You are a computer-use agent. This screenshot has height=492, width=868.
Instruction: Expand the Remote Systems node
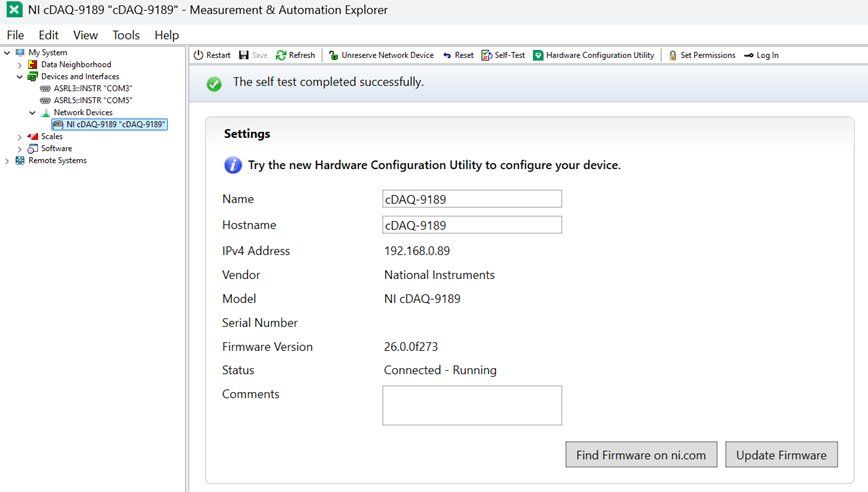(x=7, y=161)
